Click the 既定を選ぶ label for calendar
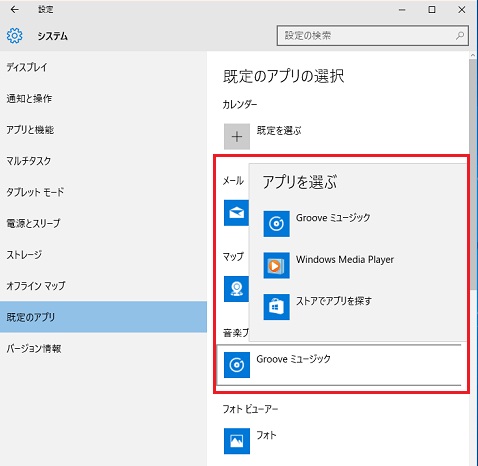The width and height of the screenshot is (478, 466). tap(279, 130)
